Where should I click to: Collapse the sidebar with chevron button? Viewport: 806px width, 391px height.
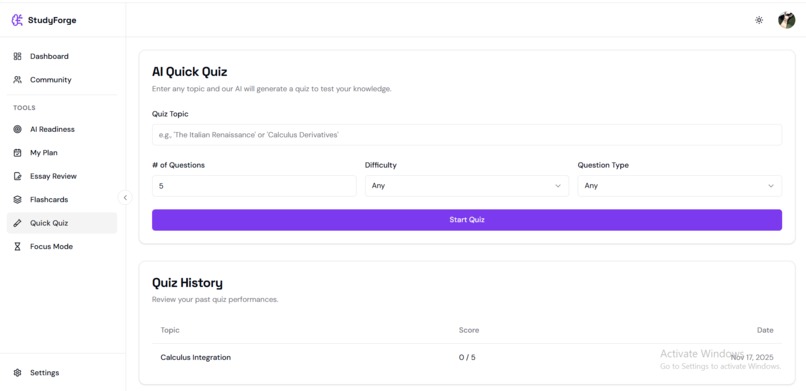pyautogui.click(x=125, y=197)
